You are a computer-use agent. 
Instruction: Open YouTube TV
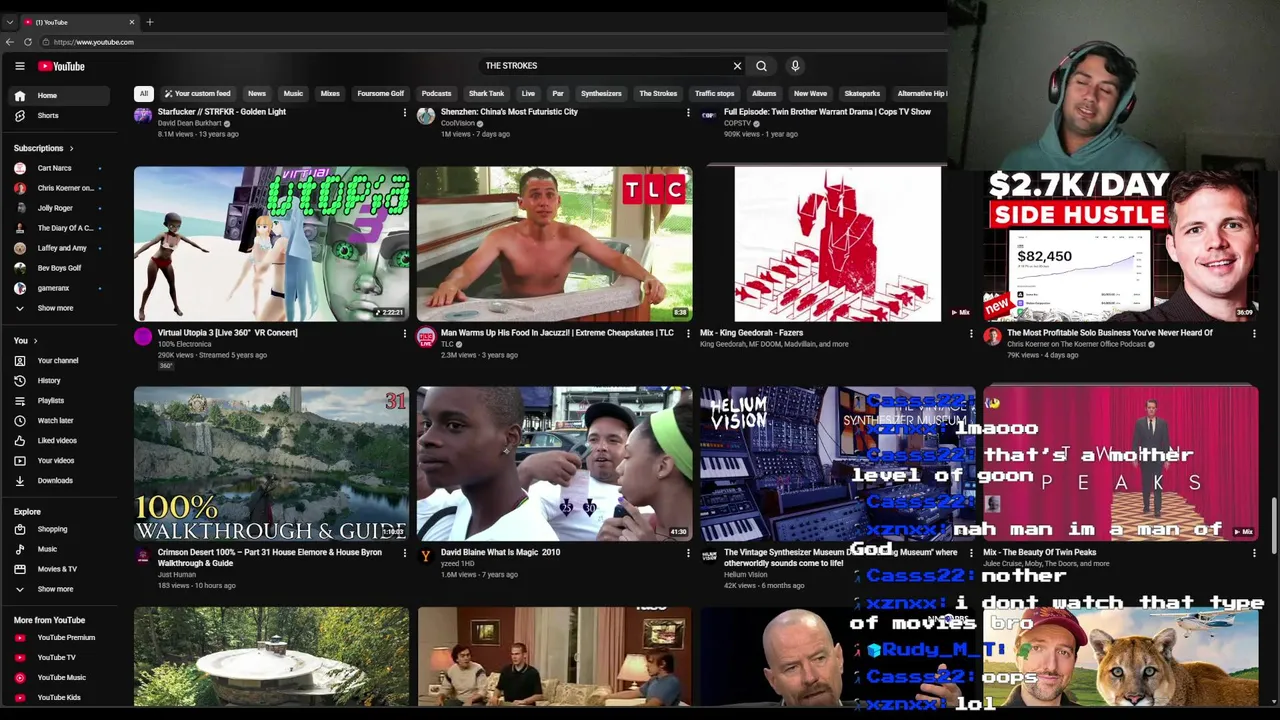60,657
